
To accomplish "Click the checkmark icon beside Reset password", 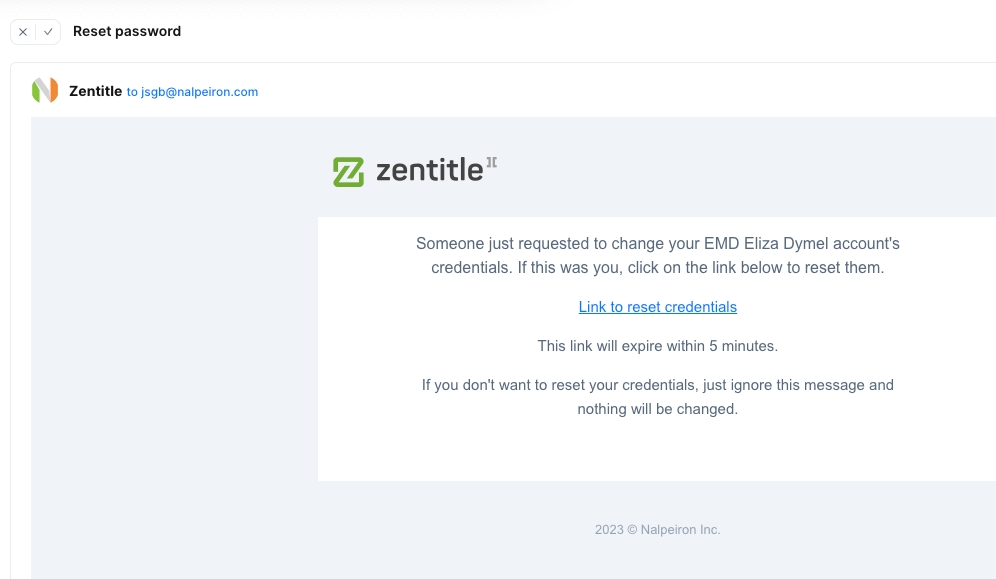I will click(x=48, y=32).
